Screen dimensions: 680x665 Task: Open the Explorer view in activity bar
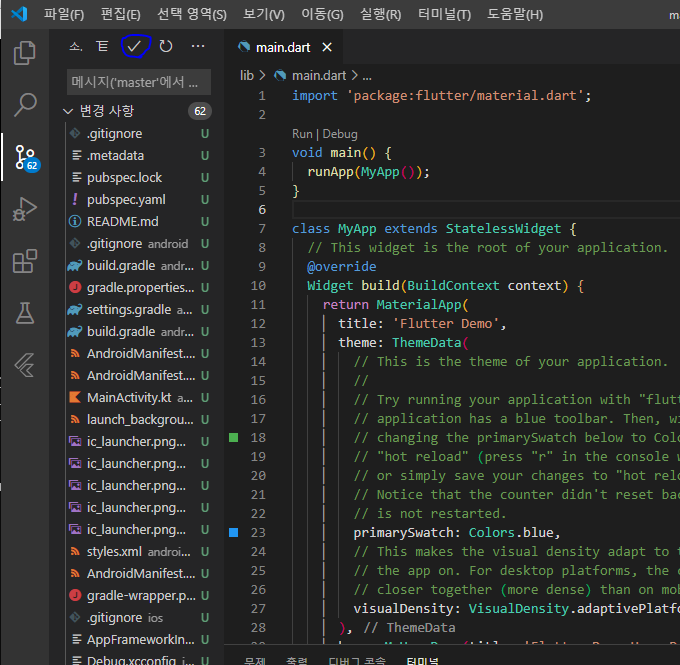point(25,53)
